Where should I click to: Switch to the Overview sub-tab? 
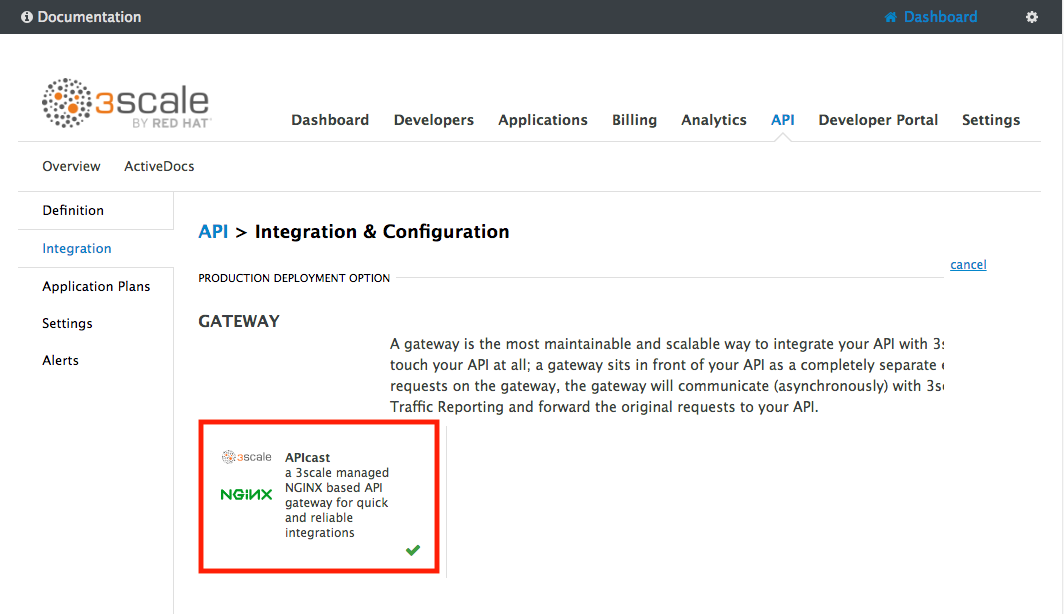[71, 166]
